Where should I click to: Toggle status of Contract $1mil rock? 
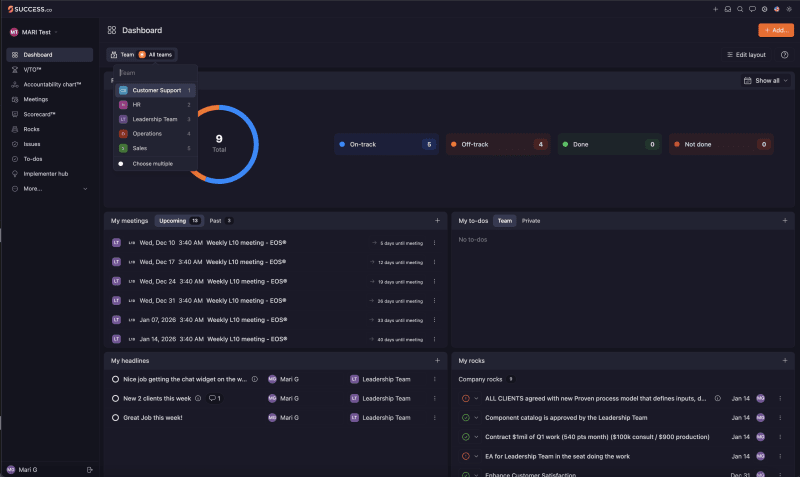[x=465, y=437]
